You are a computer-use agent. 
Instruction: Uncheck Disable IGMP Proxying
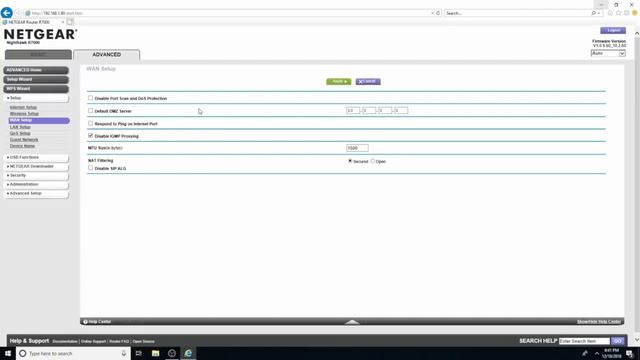click(x=91, y=136)
